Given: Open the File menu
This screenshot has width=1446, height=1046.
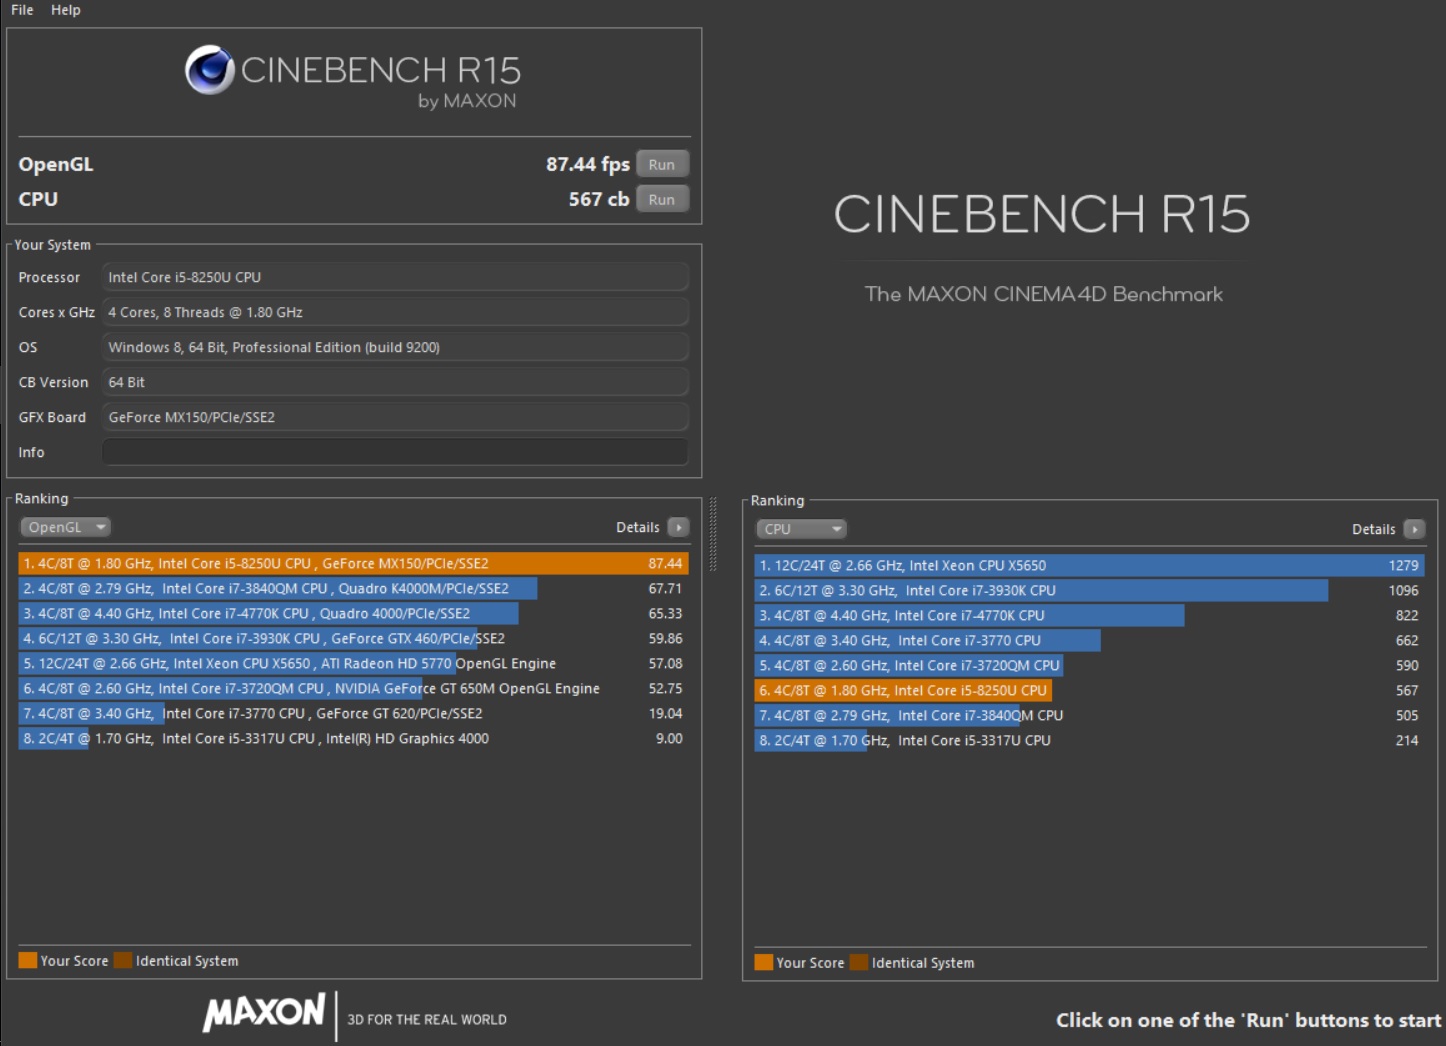Looking at the screenshot, I should coord(22,10).
